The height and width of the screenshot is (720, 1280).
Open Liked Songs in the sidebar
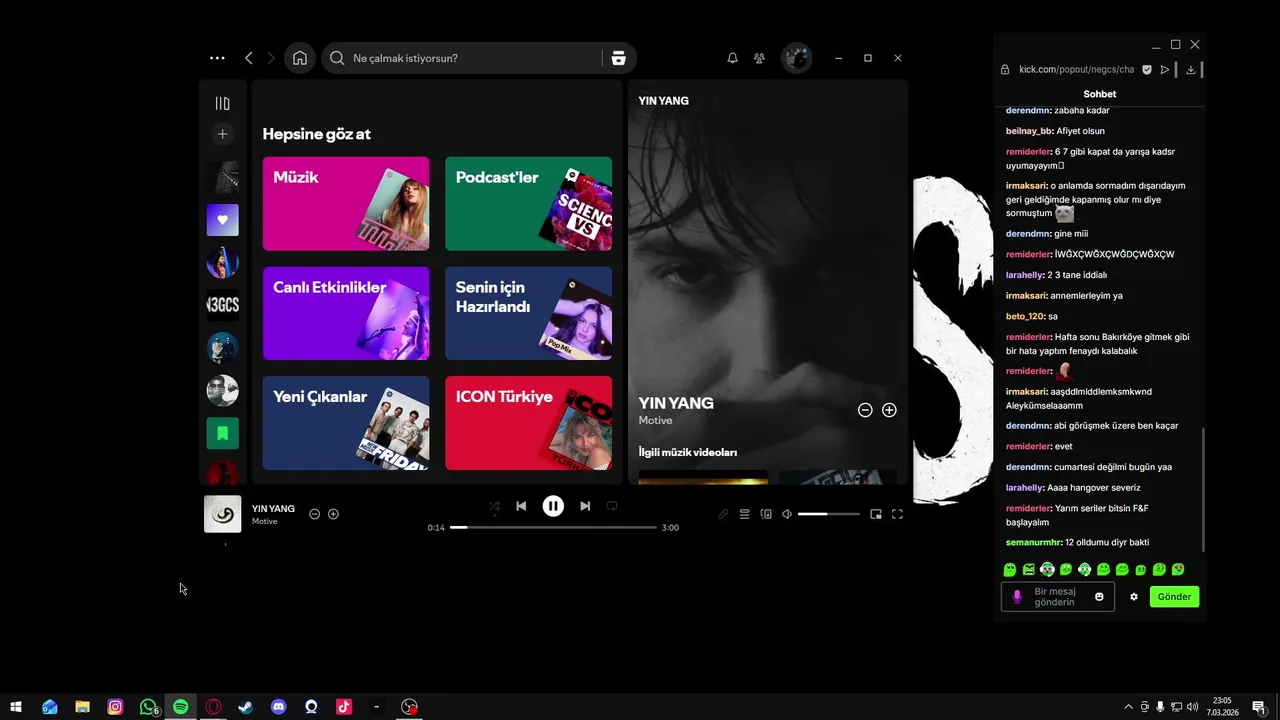click(223, 220)
